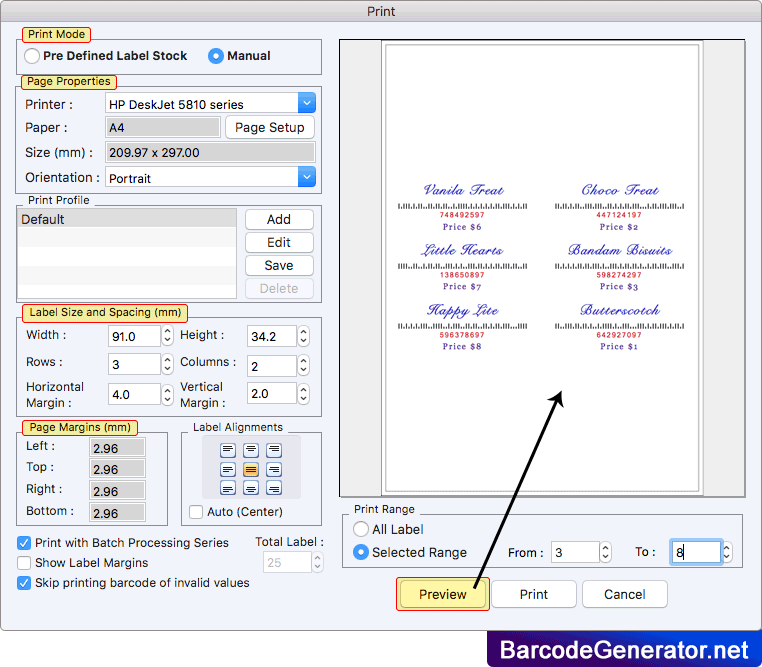
Task: Click the Left page margin field
Action: tap(117, 448)
